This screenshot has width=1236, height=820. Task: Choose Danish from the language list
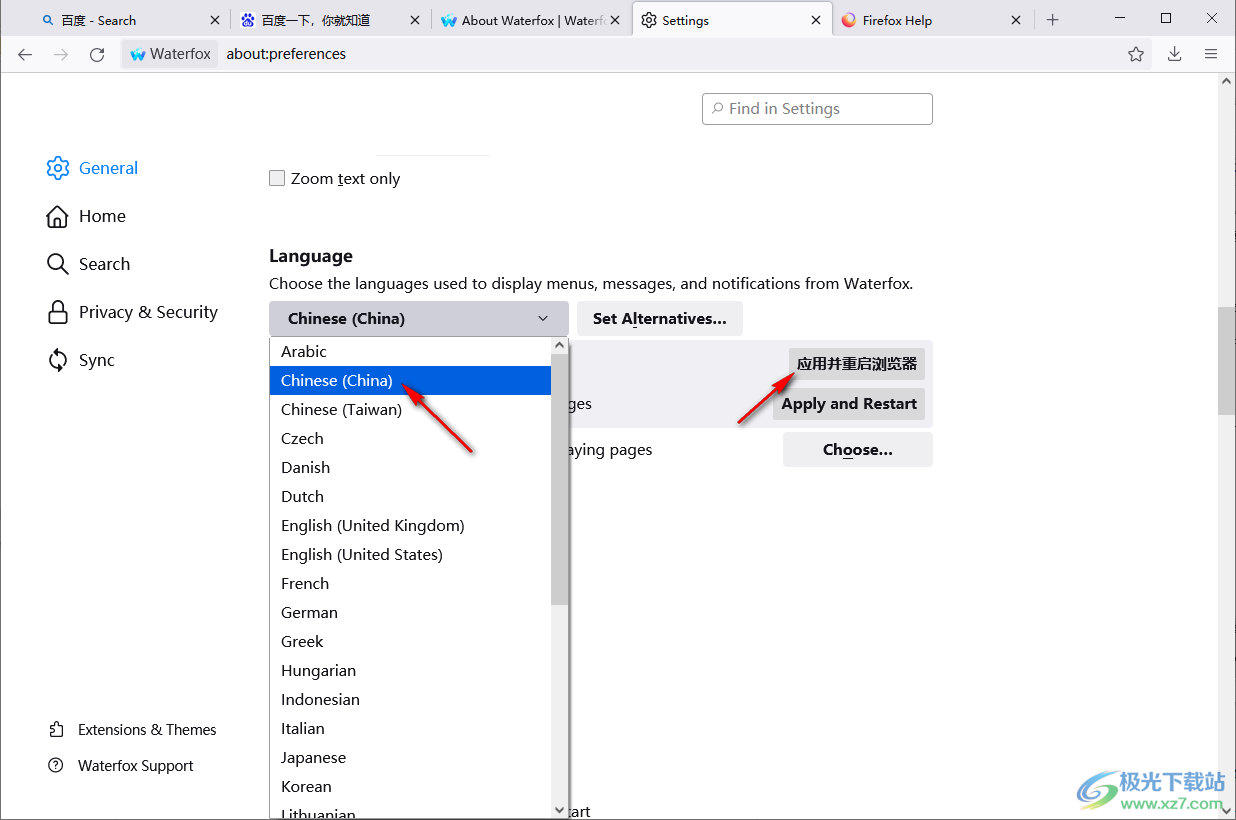click(410, 467)
